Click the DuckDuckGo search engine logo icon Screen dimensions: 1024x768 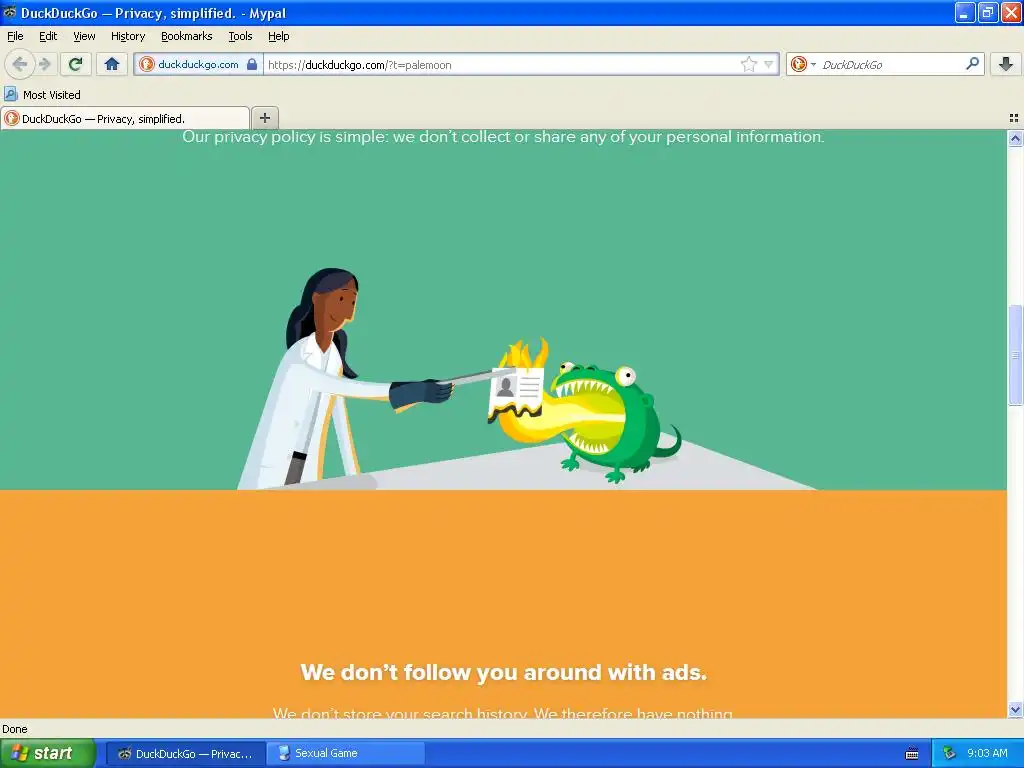798,64
